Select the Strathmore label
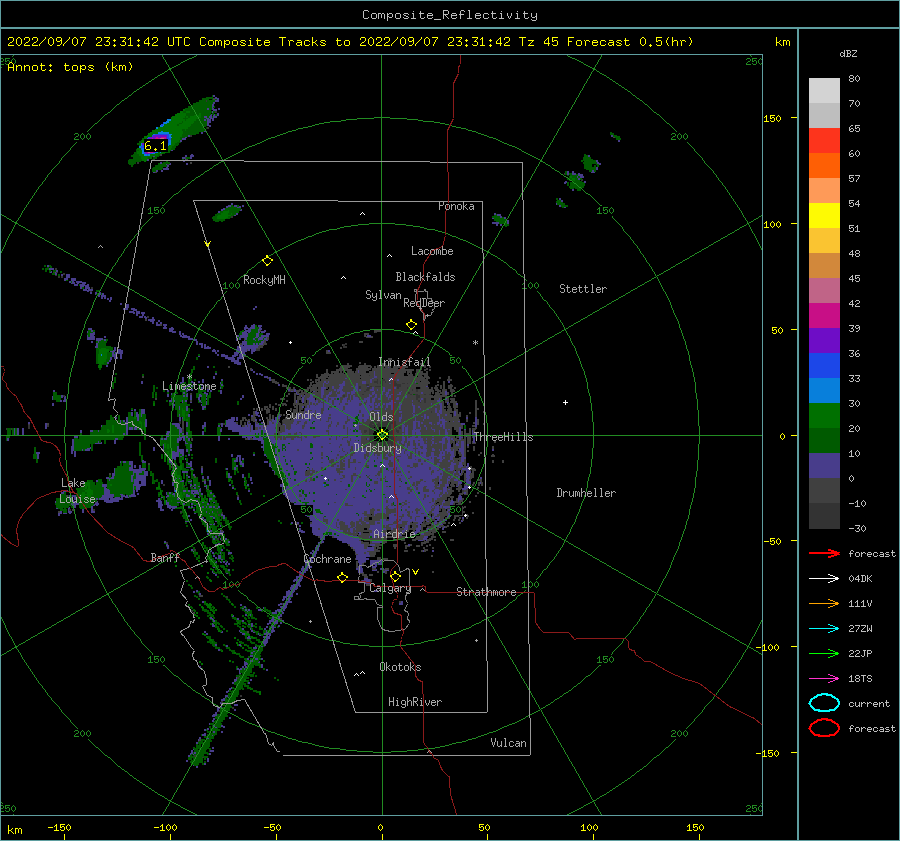 486,592
